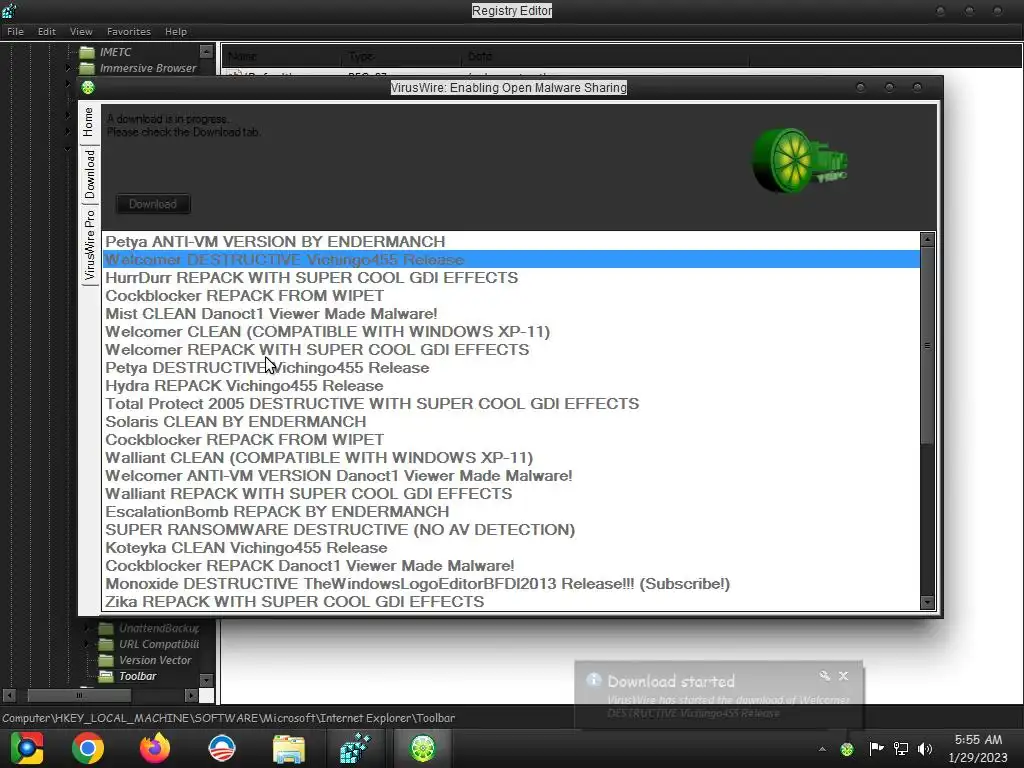Click the VirusWire lime tray icon

[x=847, y=749]
